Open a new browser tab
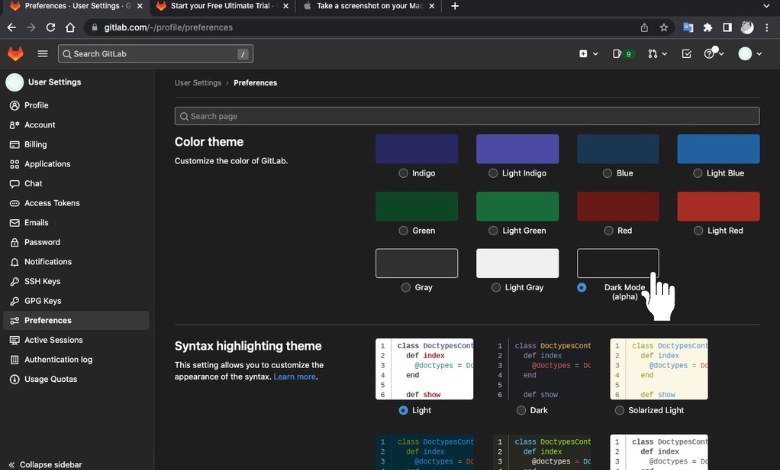This screenshot has height=470, width=780. pyautogui.click(x=455, y=6)
